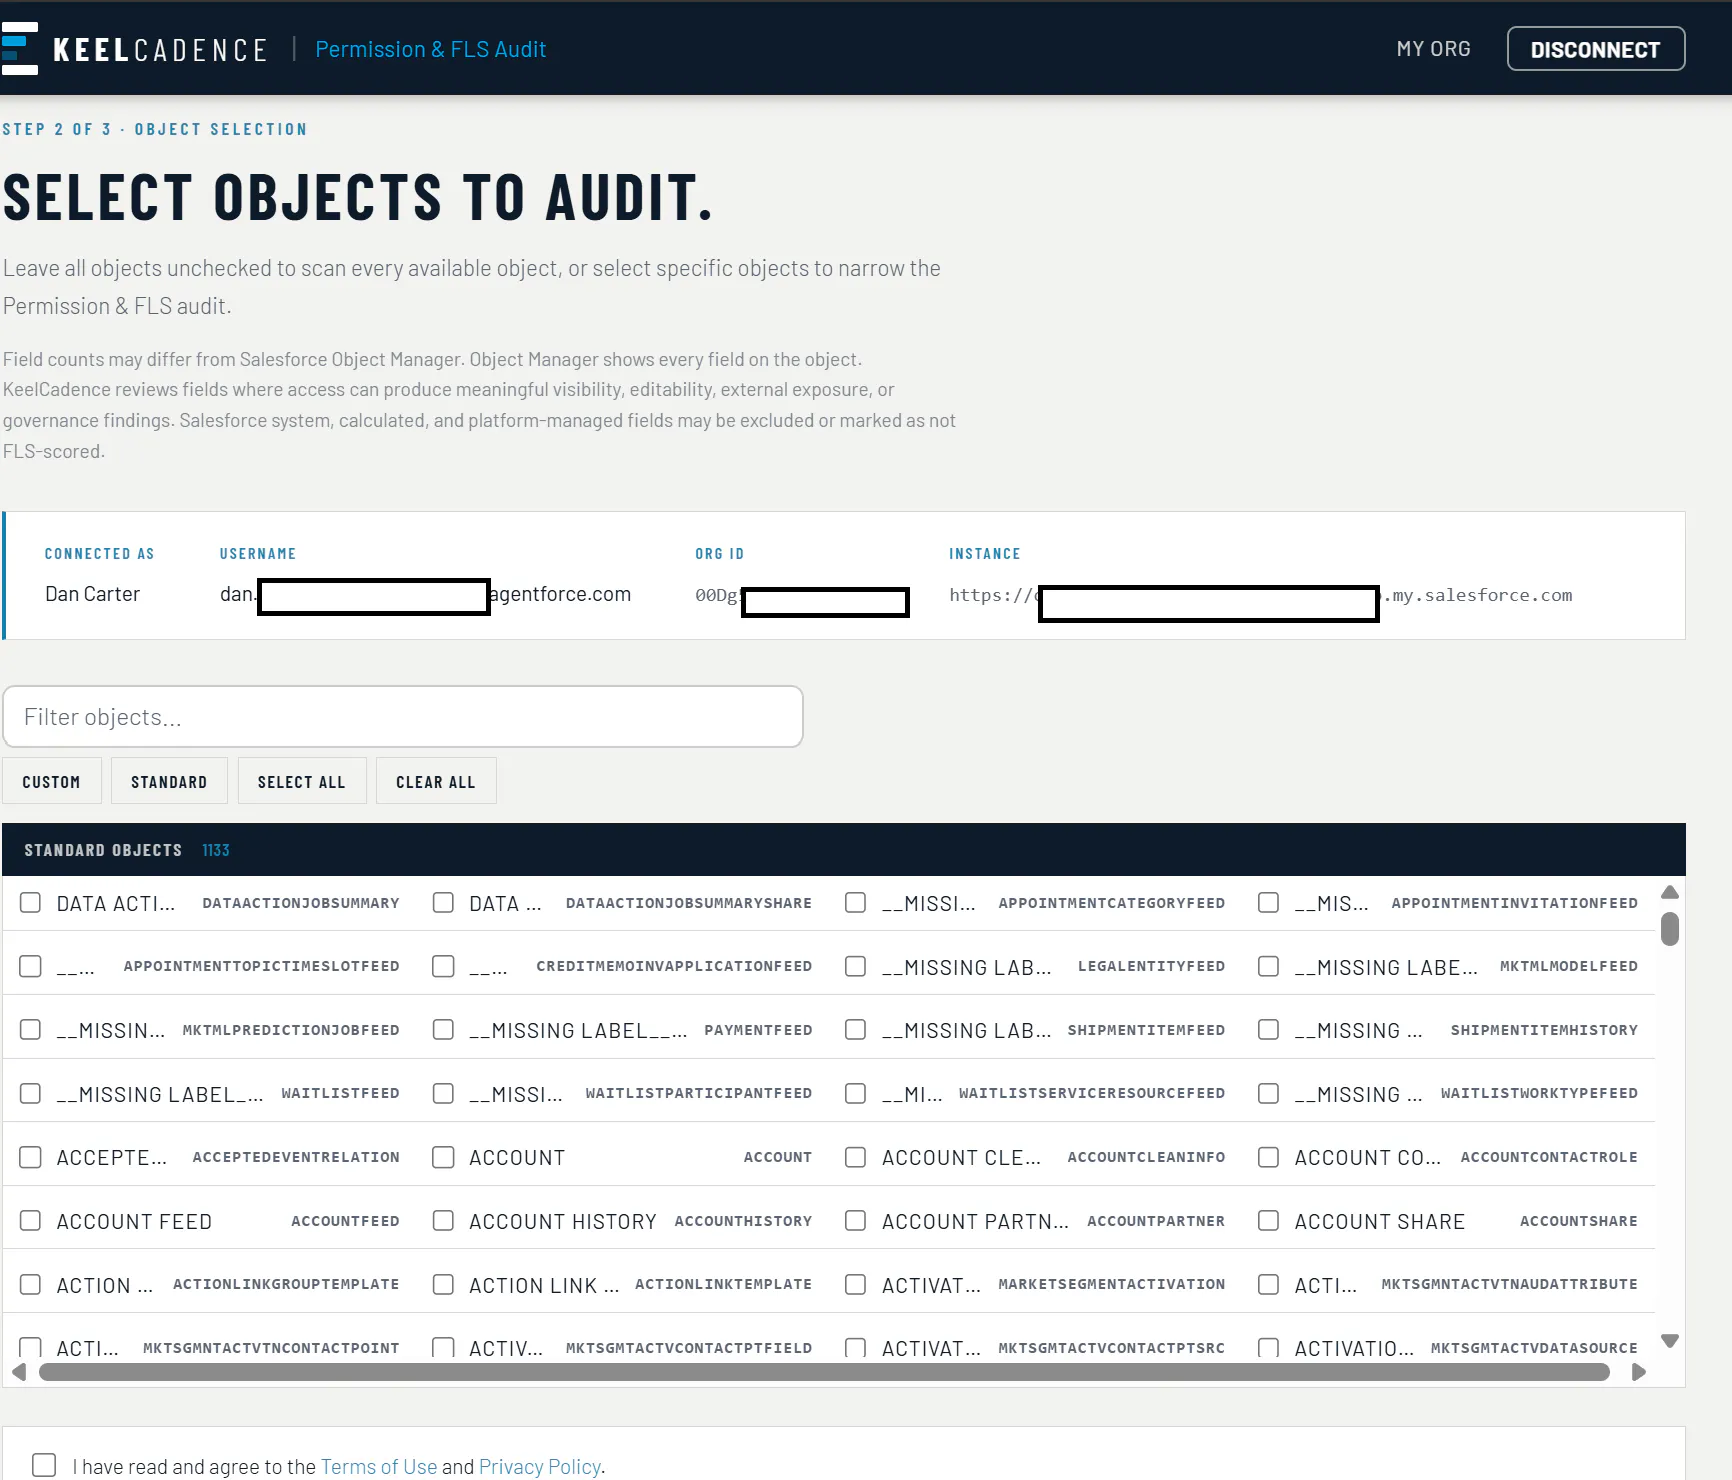Click the scroll up arrow in object list
The image size is (1732, 1480).
(x=1669, y=892)
